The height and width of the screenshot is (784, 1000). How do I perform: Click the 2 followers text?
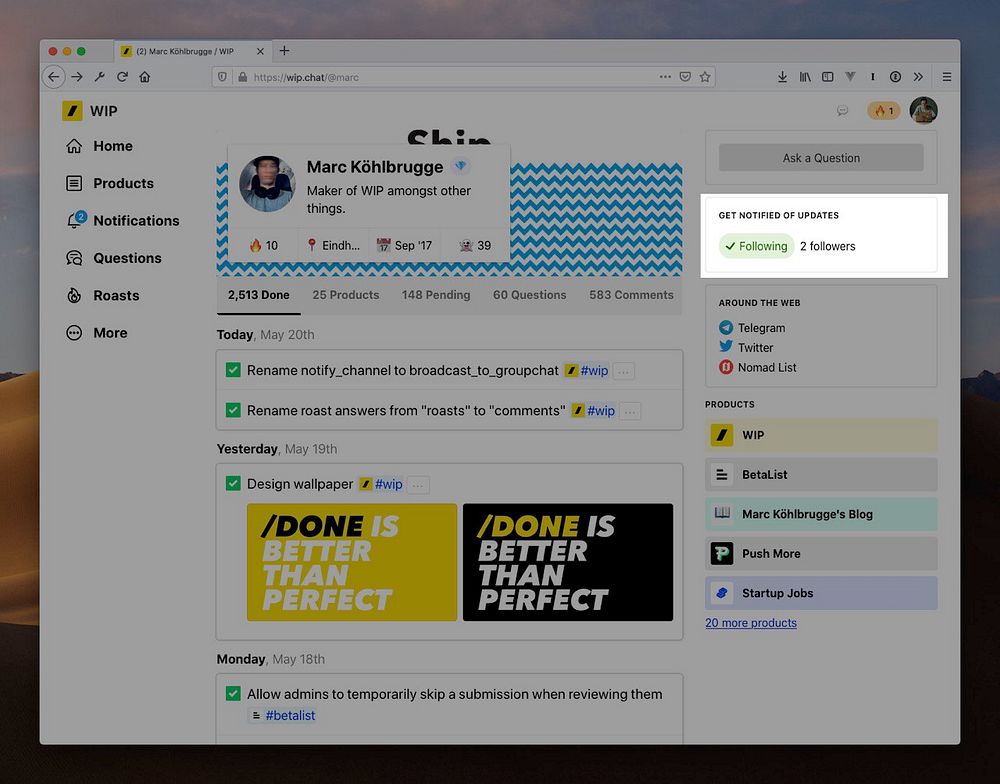(827, 247)
